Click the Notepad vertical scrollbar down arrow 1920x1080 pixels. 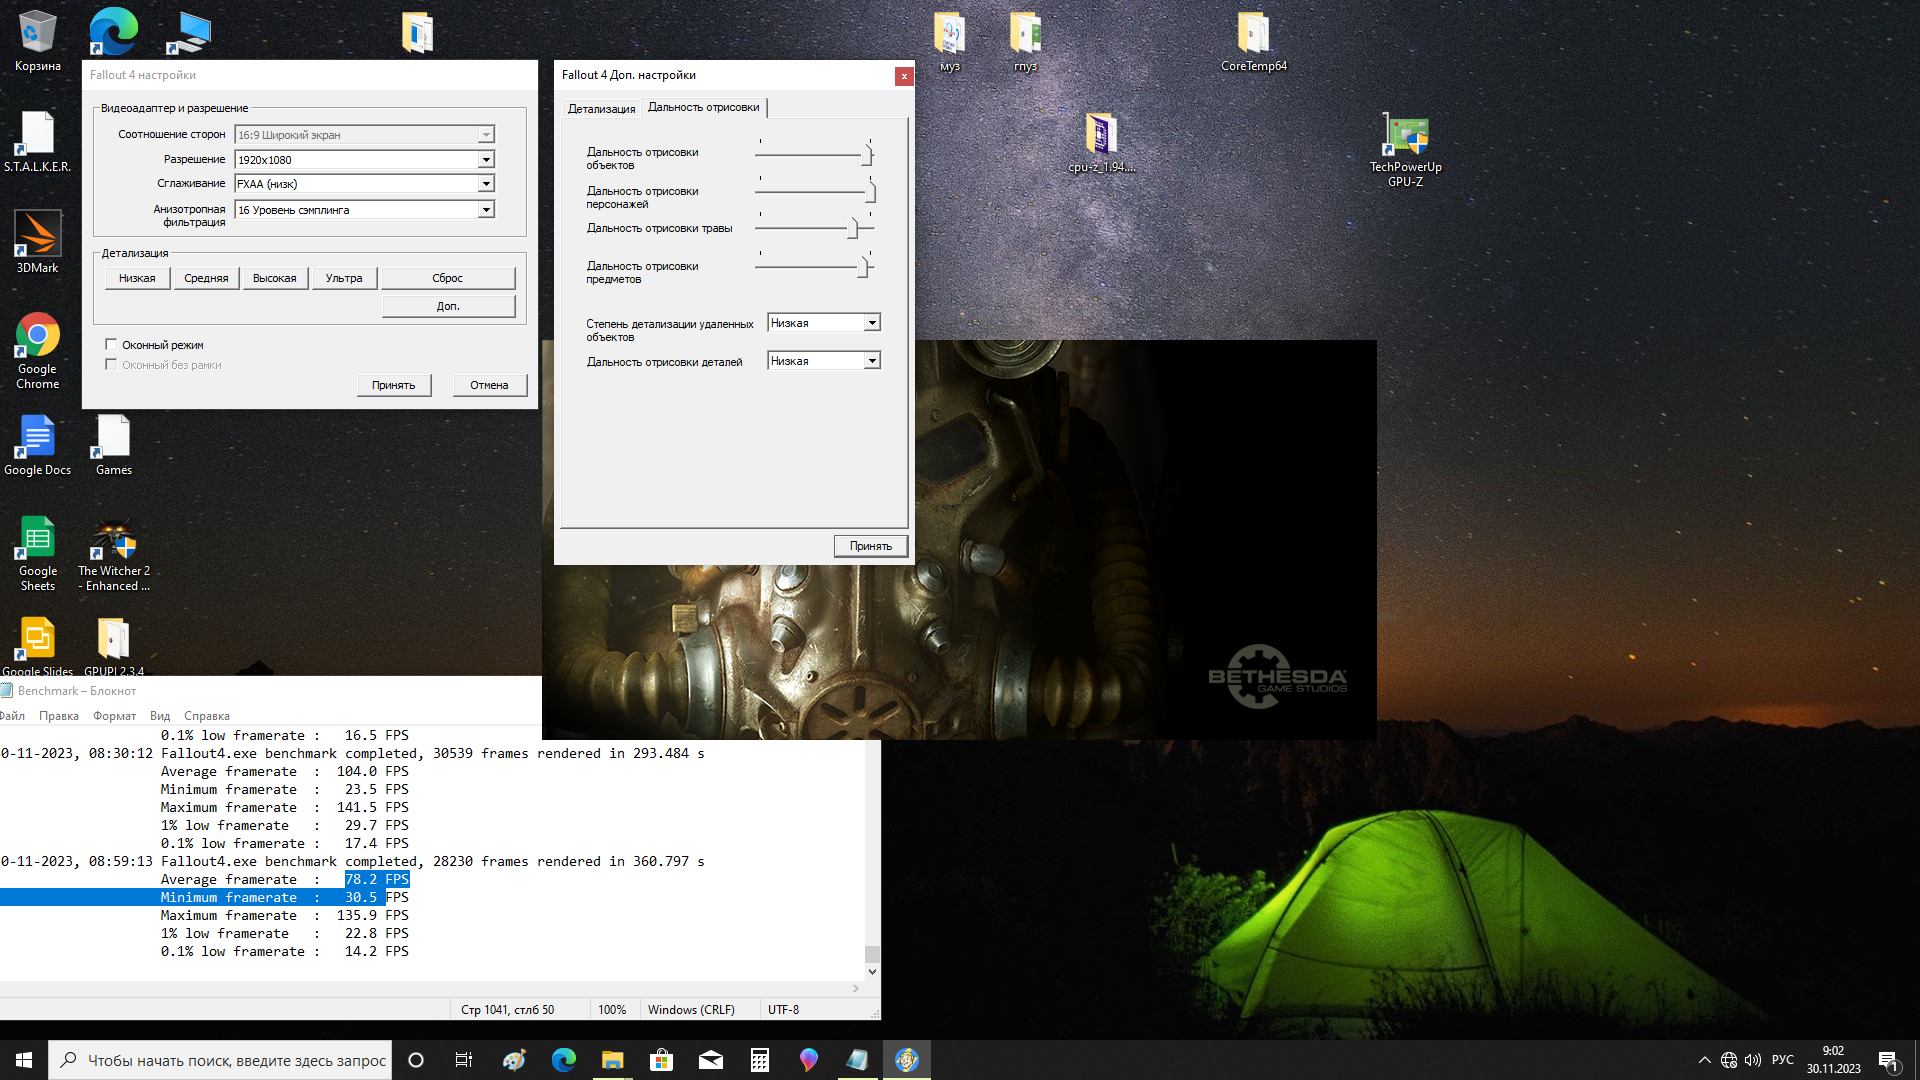[x=872, y=971]
